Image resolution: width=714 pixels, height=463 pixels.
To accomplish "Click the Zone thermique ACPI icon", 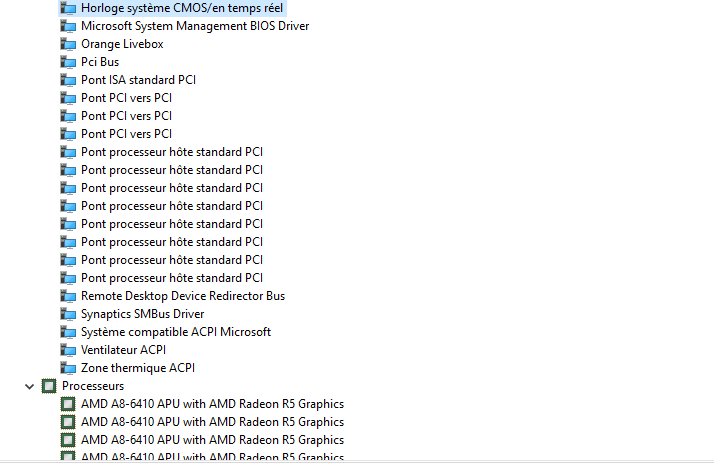I will point(68,368).
